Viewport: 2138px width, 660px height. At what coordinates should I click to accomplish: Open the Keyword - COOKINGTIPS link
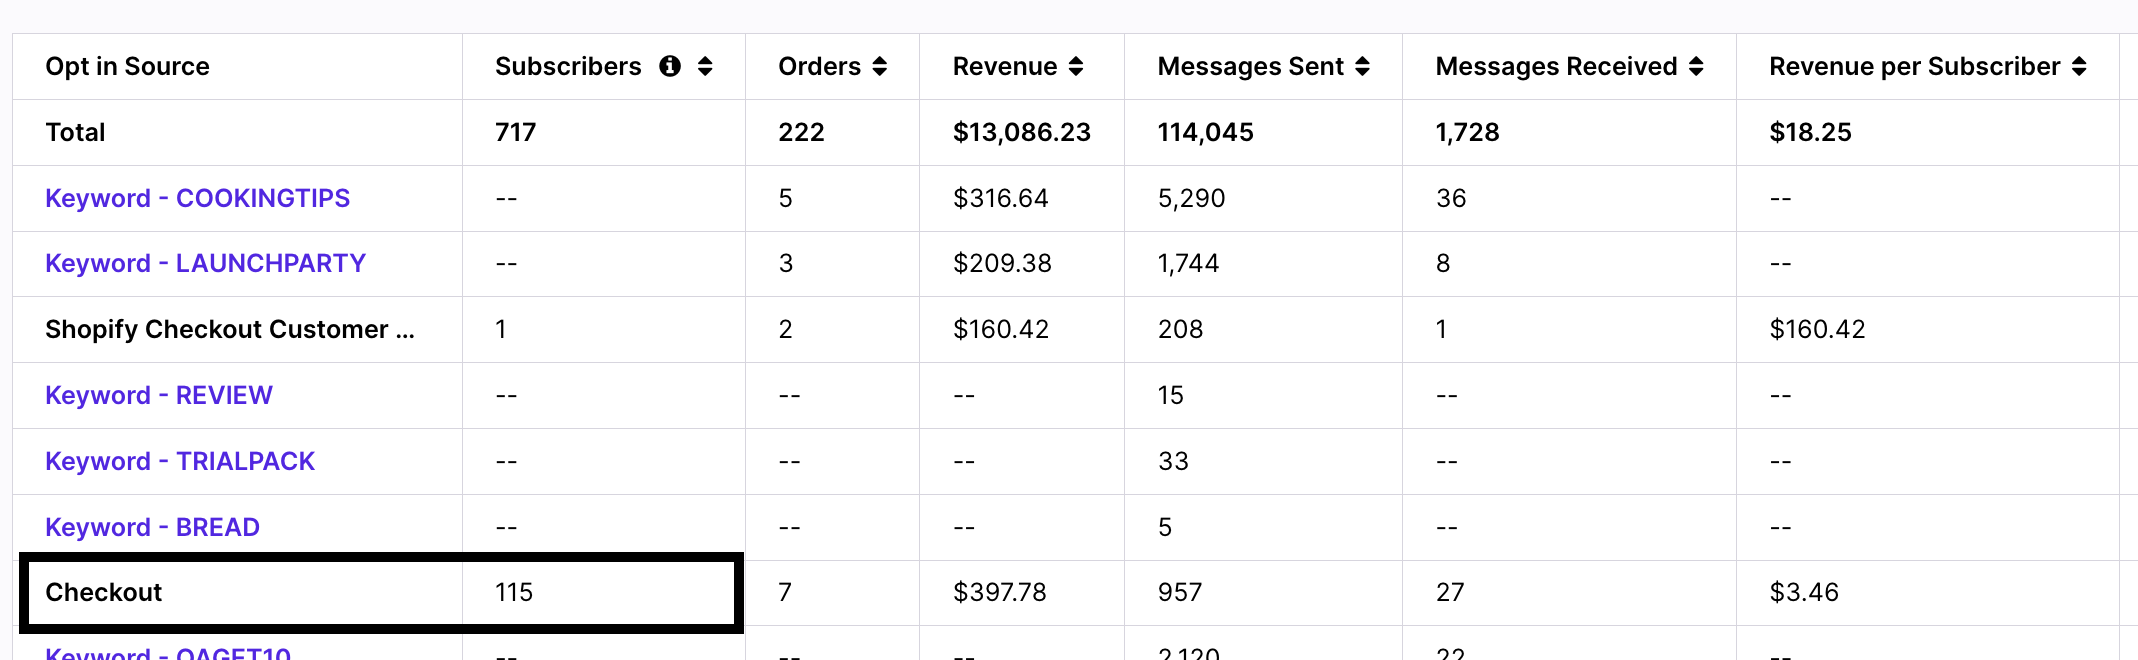197,198
